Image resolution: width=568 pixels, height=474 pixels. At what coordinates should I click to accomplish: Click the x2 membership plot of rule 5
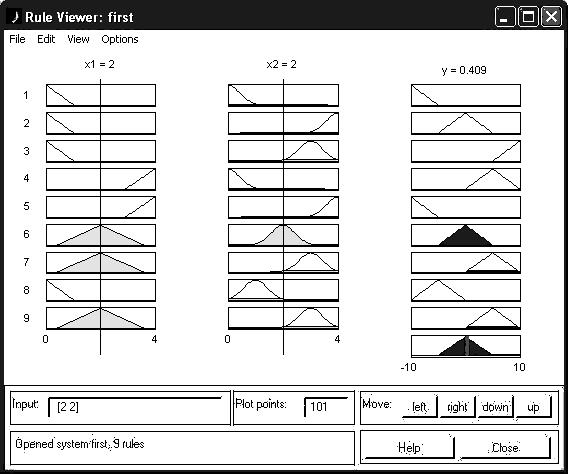[x=283, y=207]
